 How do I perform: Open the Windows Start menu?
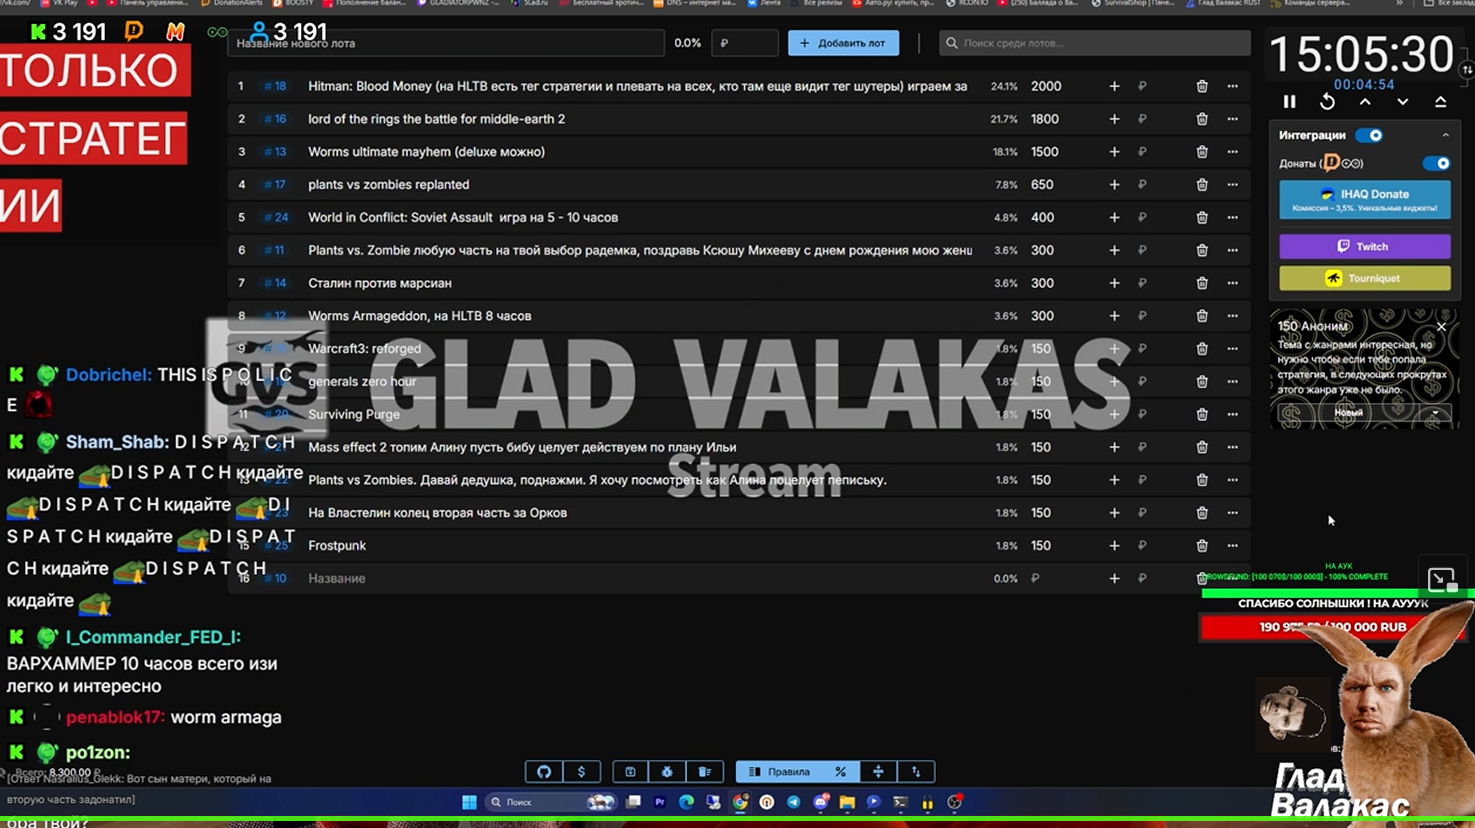469,802
